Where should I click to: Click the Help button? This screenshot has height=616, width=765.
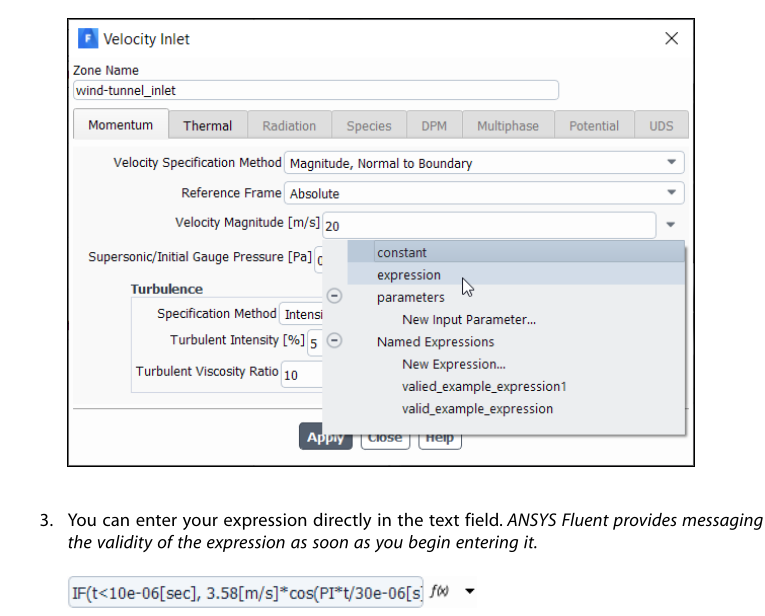coord(440,439)
